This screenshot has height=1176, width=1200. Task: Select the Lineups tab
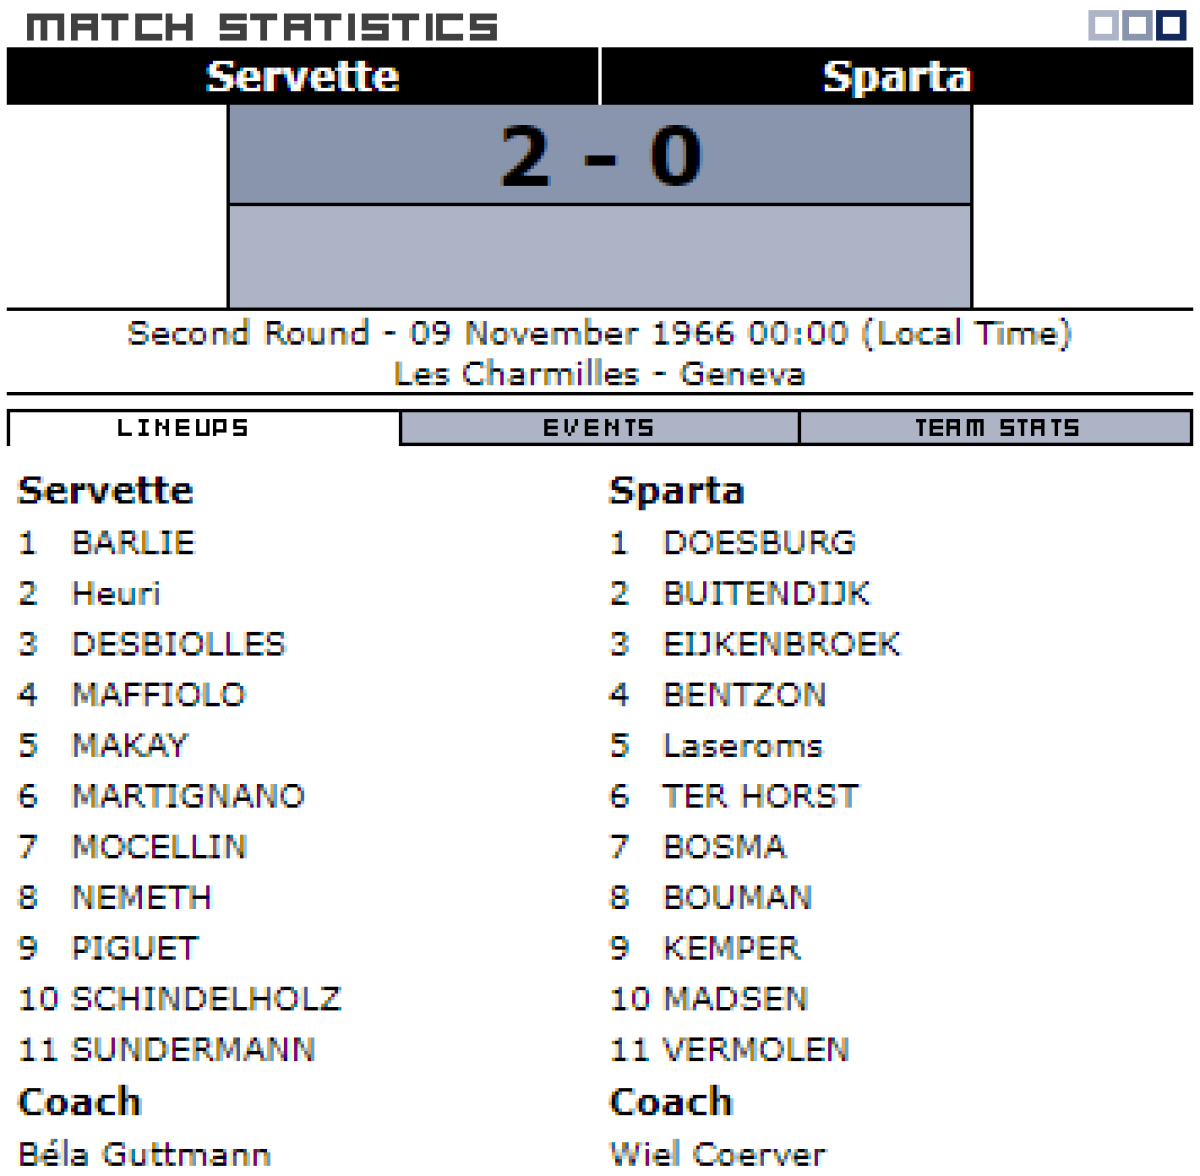click(x=183, y=428)
